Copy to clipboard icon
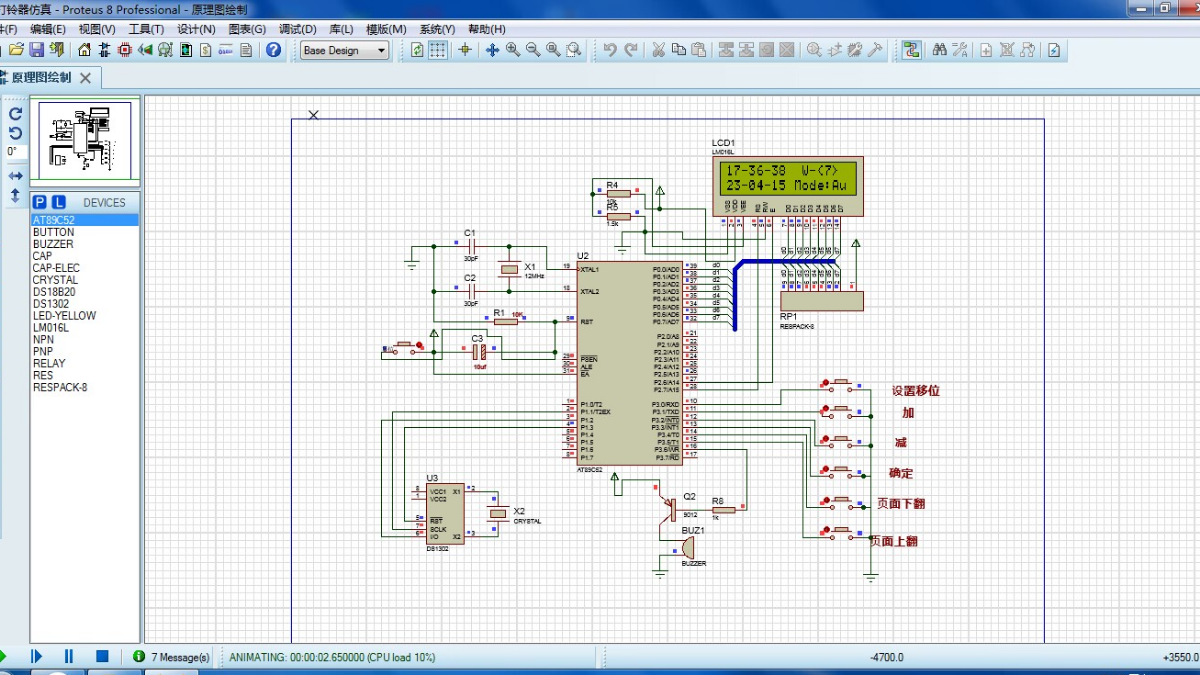Image resolution: width=1200 pixels, height=675 pixels. [x=678, y=50]
